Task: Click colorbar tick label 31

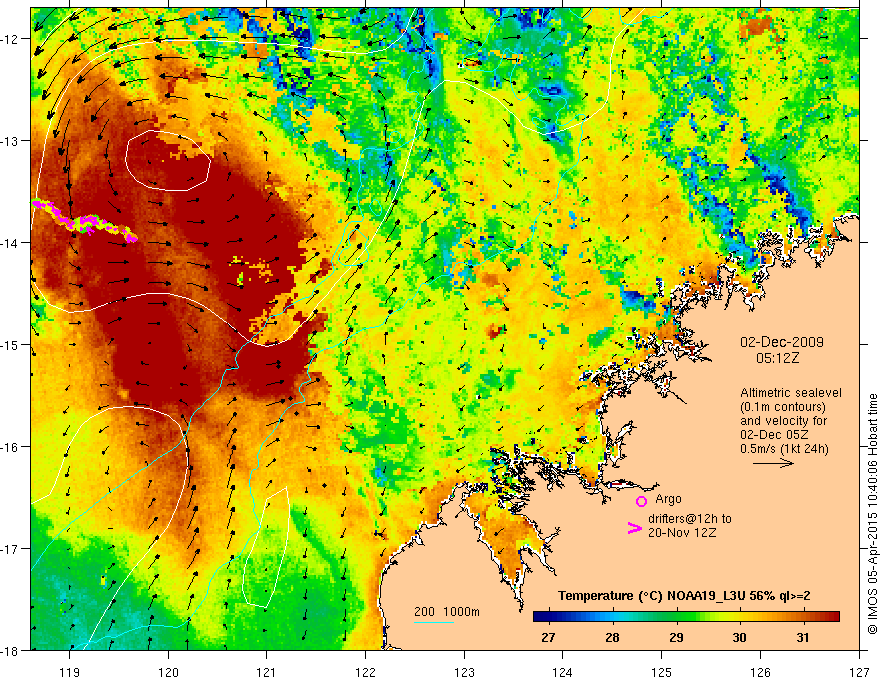Action: [x=803, y=637]
